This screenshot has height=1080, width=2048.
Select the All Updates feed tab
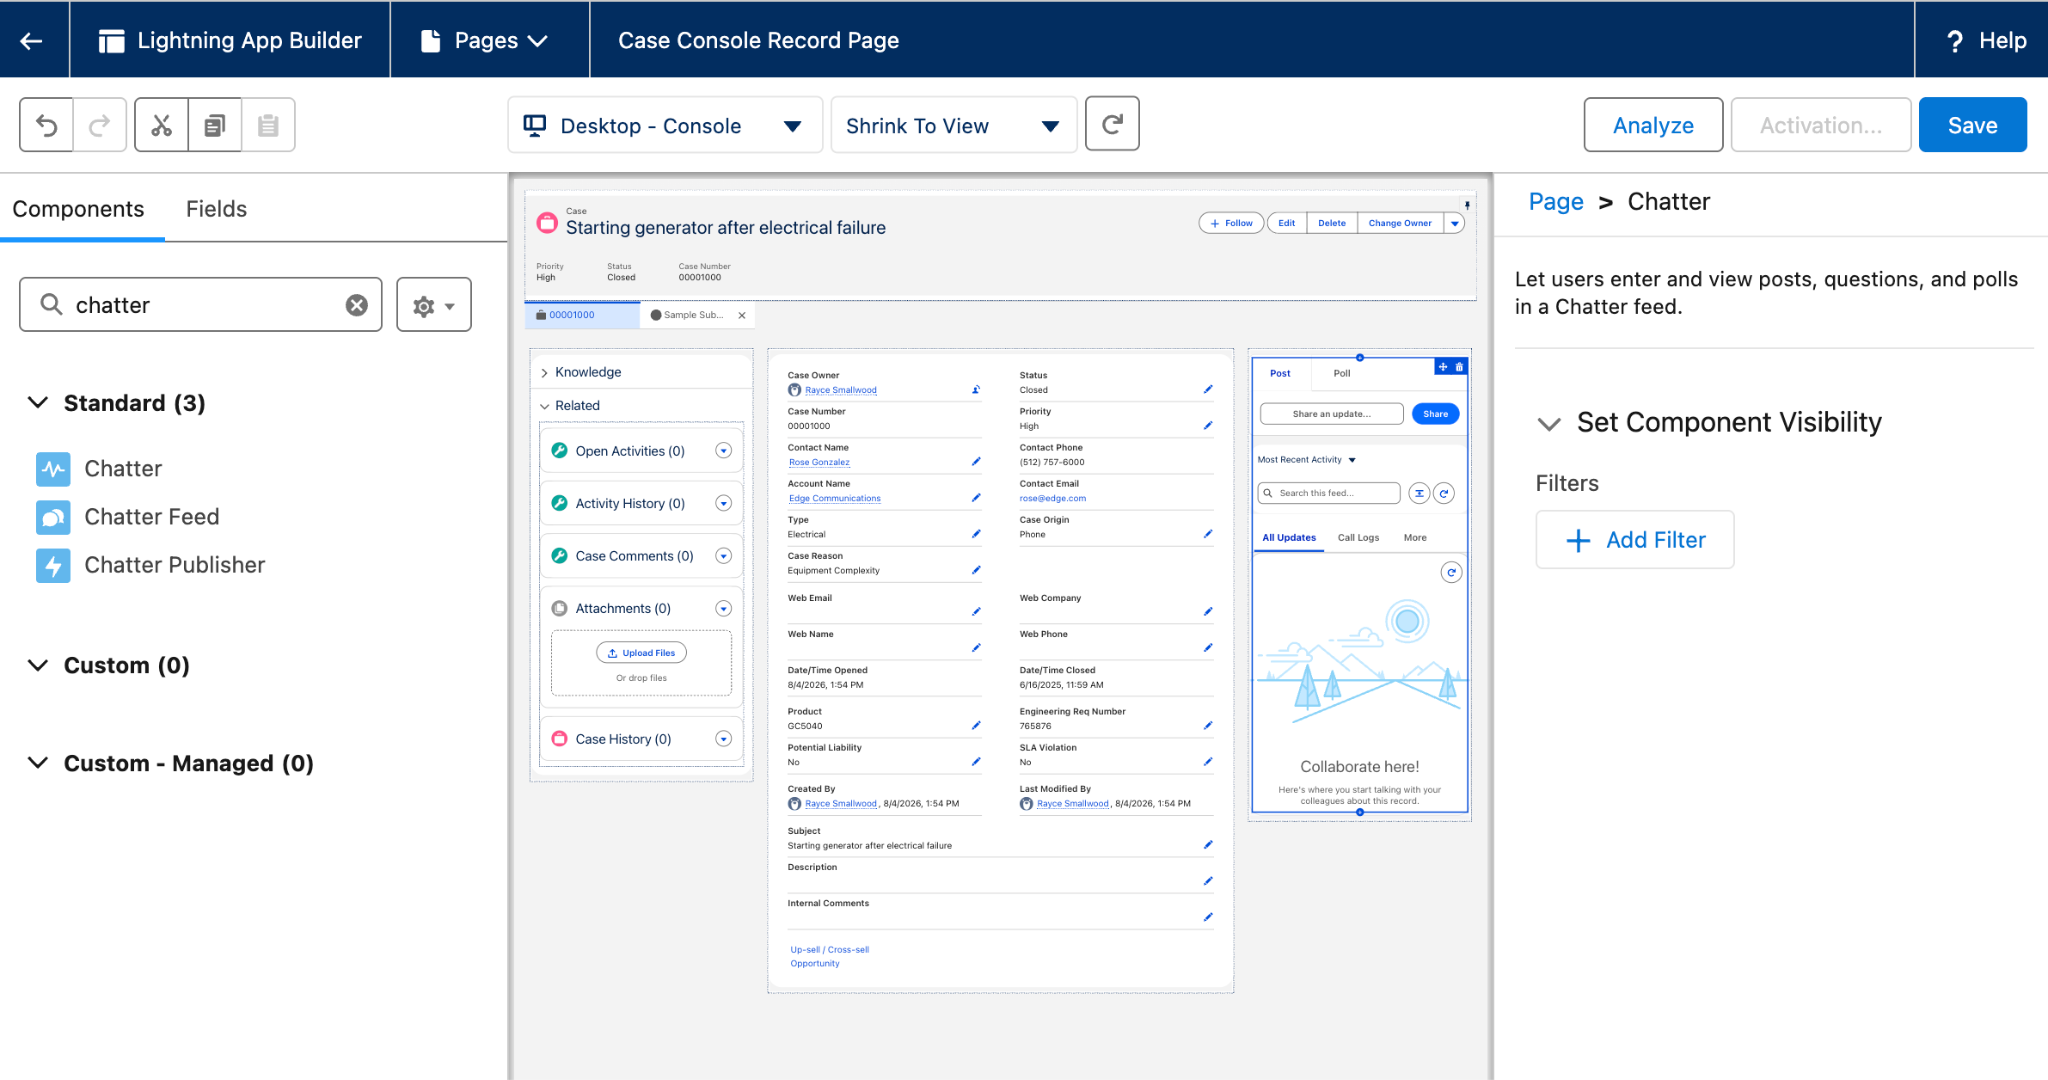pyautogui.click(x=1289, y=538)
